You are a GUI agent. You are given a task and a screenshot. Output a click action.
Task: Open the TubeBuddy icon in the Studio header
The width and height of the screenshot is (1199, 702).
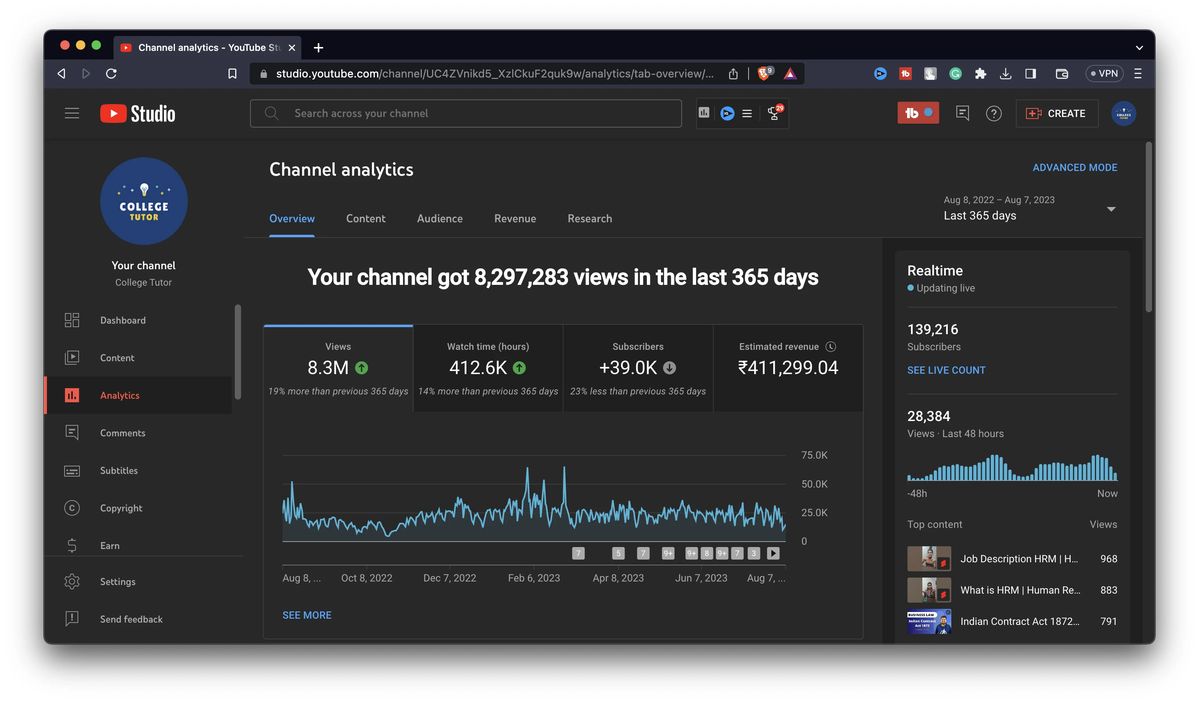point(916,113)
